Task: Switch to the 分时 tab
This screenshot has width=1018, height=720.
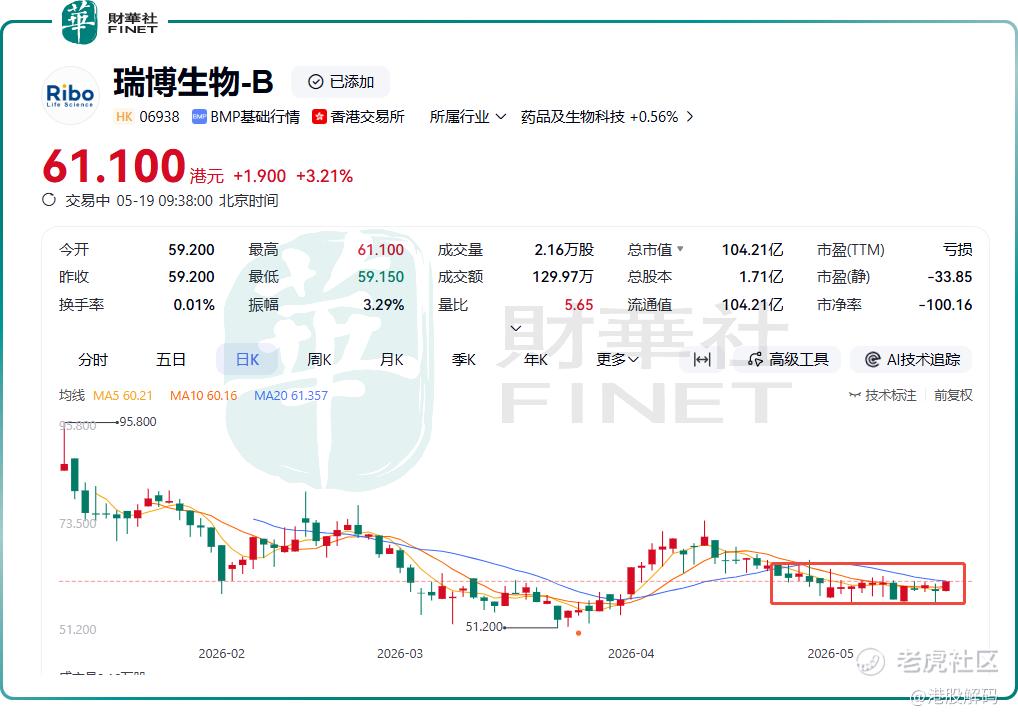Action: tap(93, 360)
